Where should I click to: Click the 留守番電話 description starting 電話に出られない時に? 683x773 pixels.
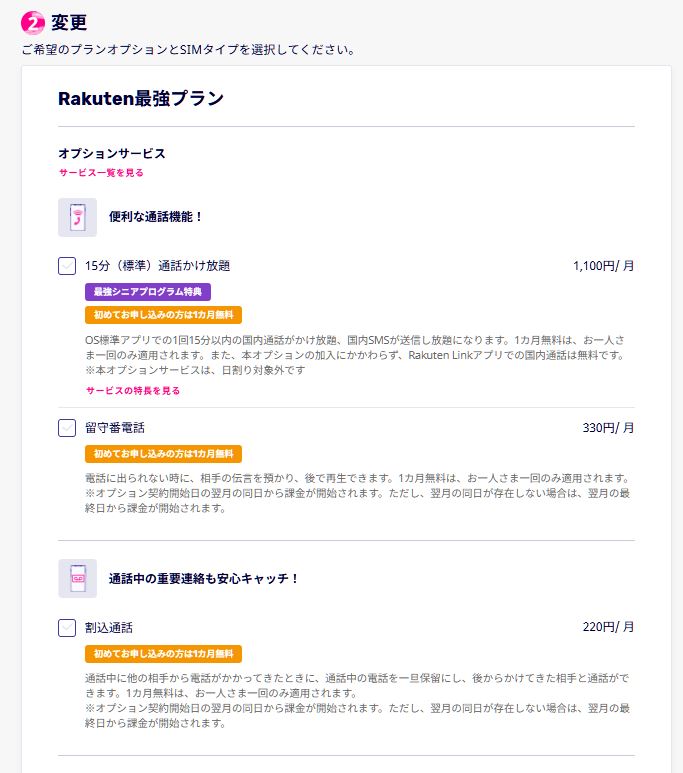[x=358, y=493]
